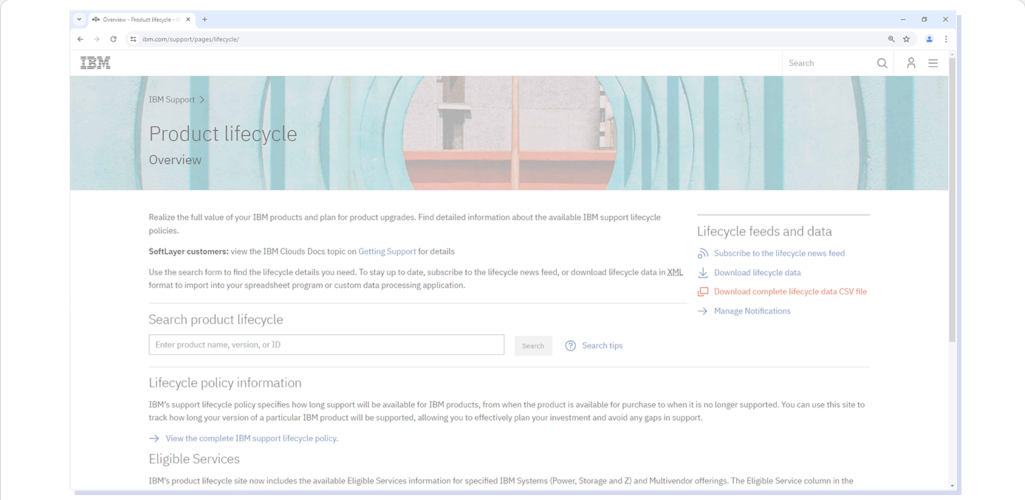Image resolution: width=1025 pixels, height=500 pixels.
Task: Click the IBM header Search field
Action: [829, 63]
